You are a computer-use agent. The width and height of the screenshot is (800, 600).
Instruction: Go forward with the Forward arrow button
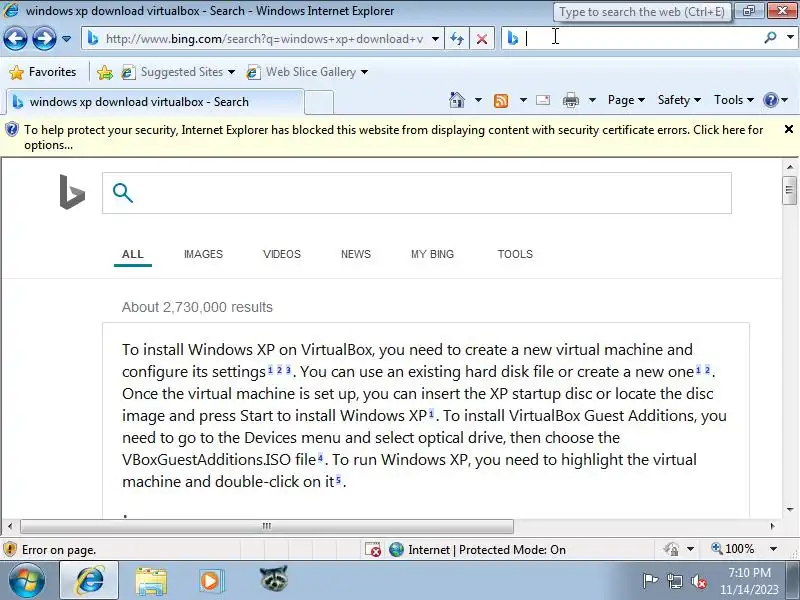44,38
